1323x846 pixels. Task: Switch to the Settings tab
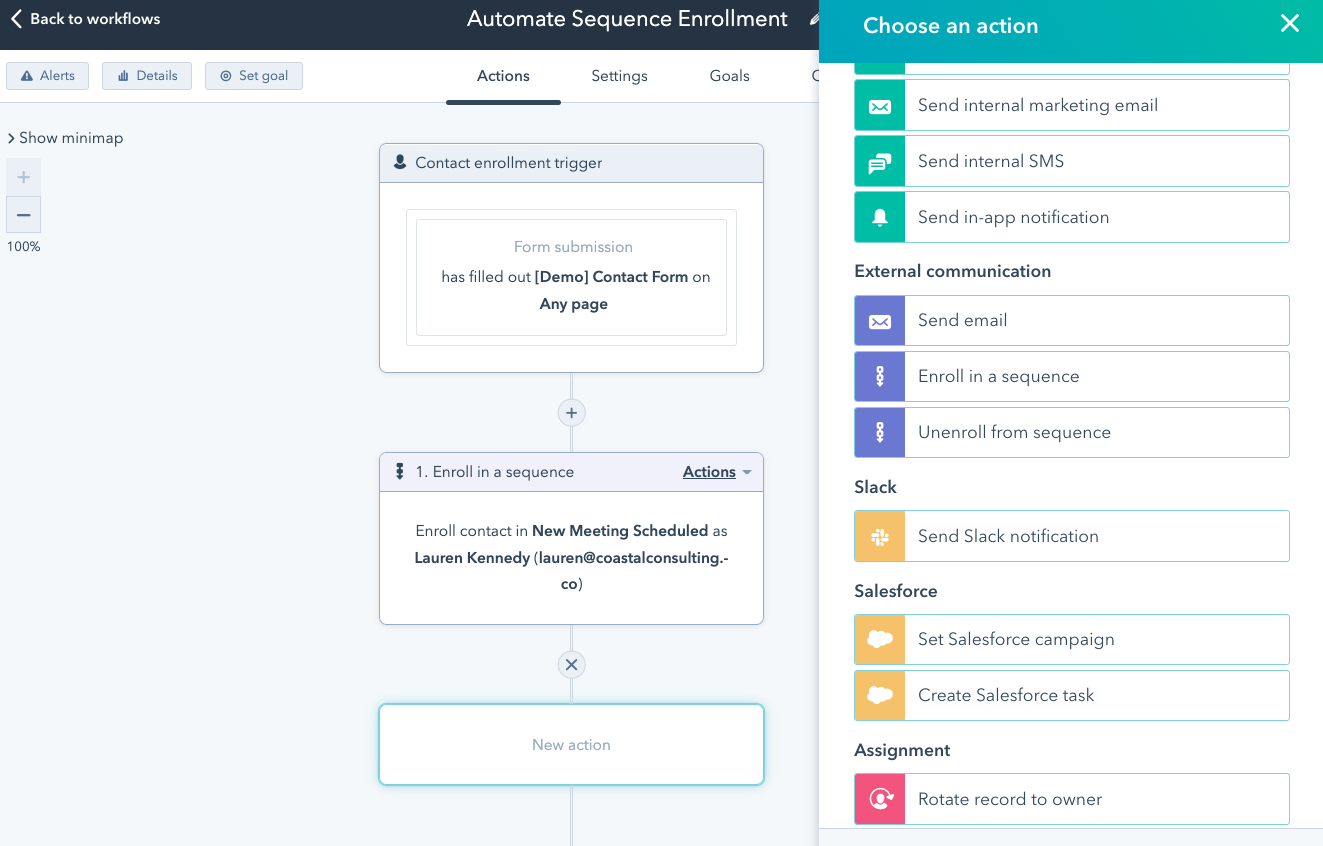pyautogui.click(x=619, y=76)
